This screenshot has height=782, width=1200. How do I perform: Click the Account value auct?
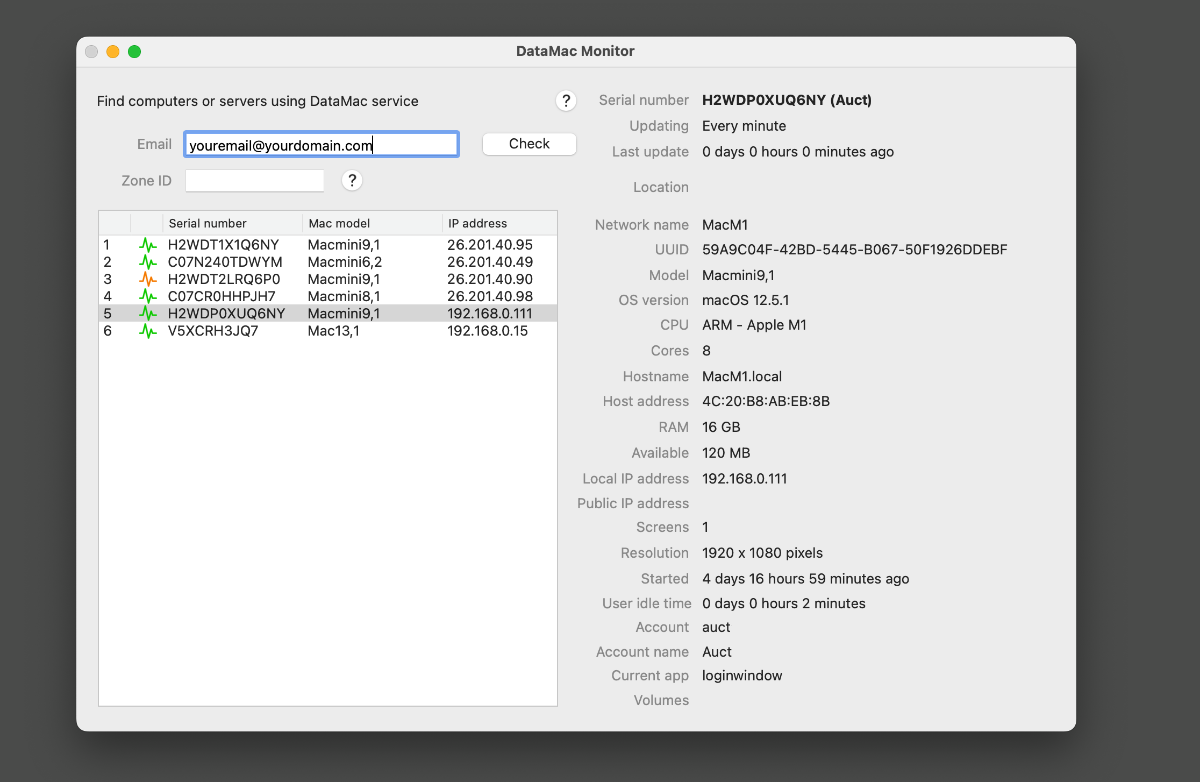coord(716,627)
